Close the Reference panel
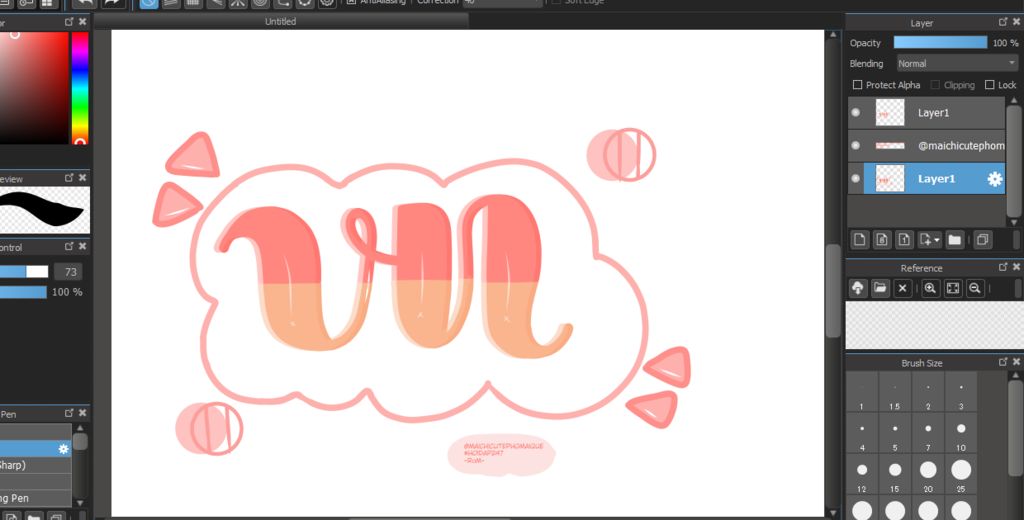This screenshot has height=520, width=1024. click(x=1016, y=267)
